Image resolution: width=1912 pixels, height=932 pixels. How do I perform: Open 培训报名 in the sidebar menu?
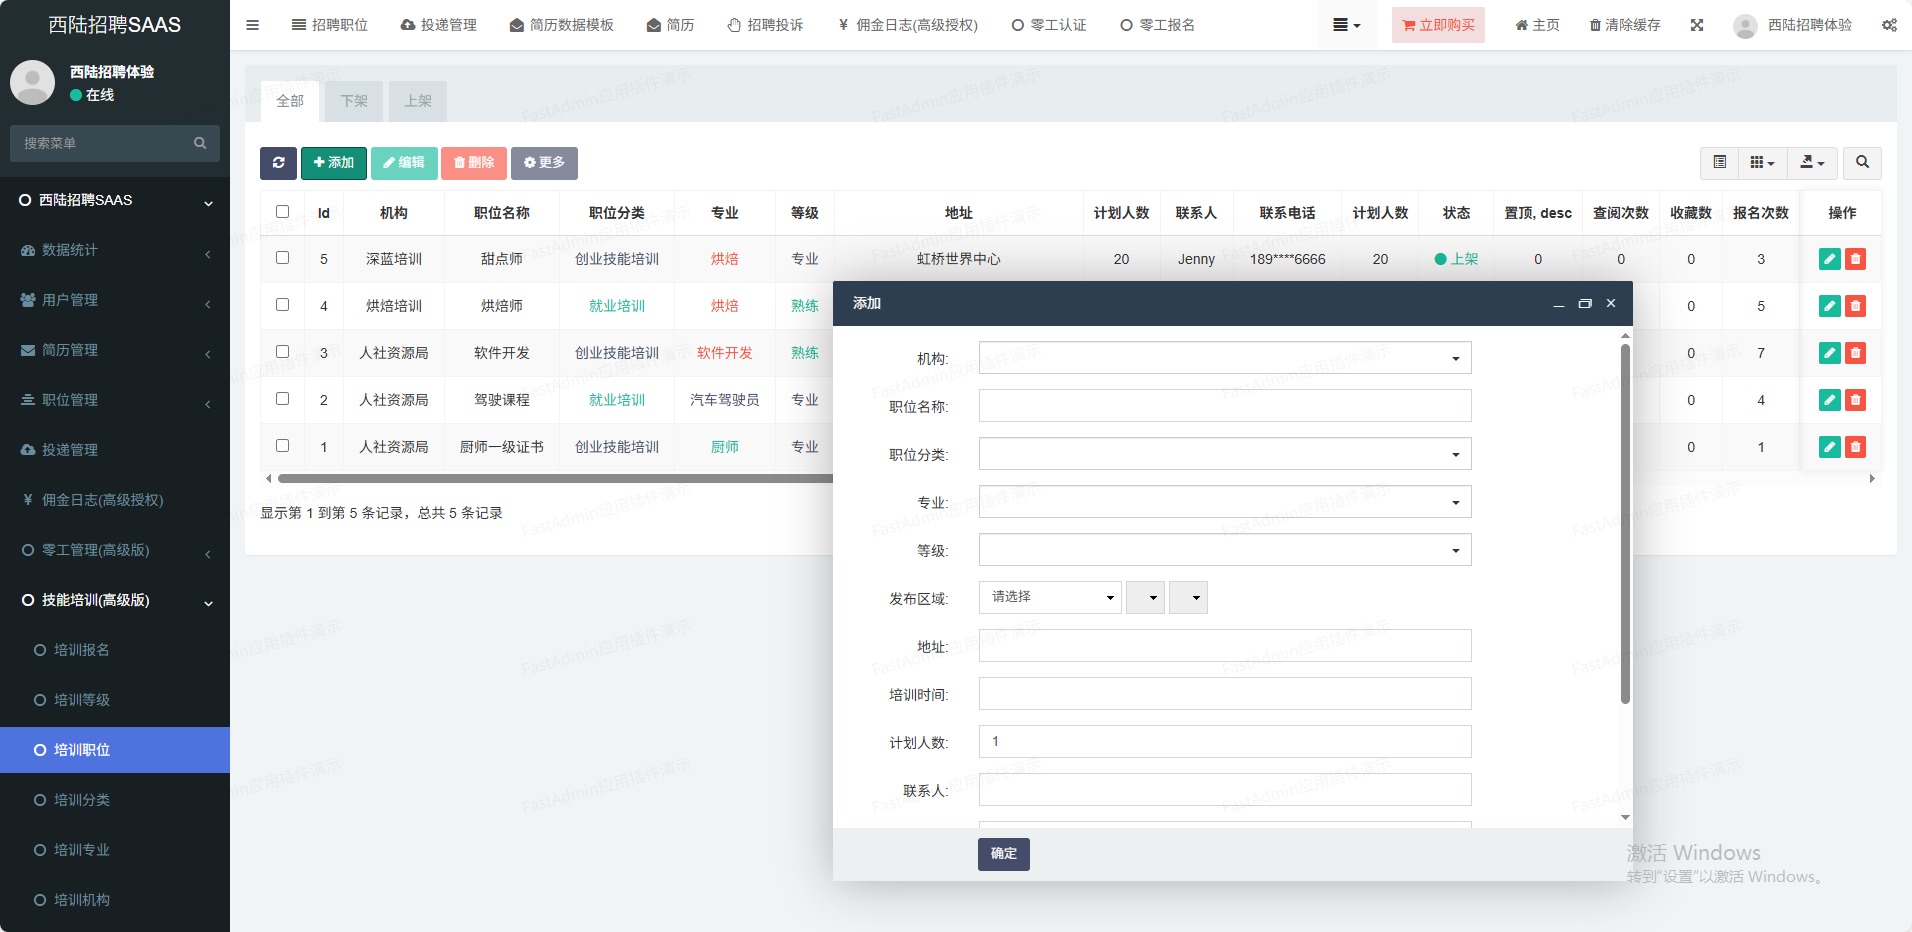[82, 650]
